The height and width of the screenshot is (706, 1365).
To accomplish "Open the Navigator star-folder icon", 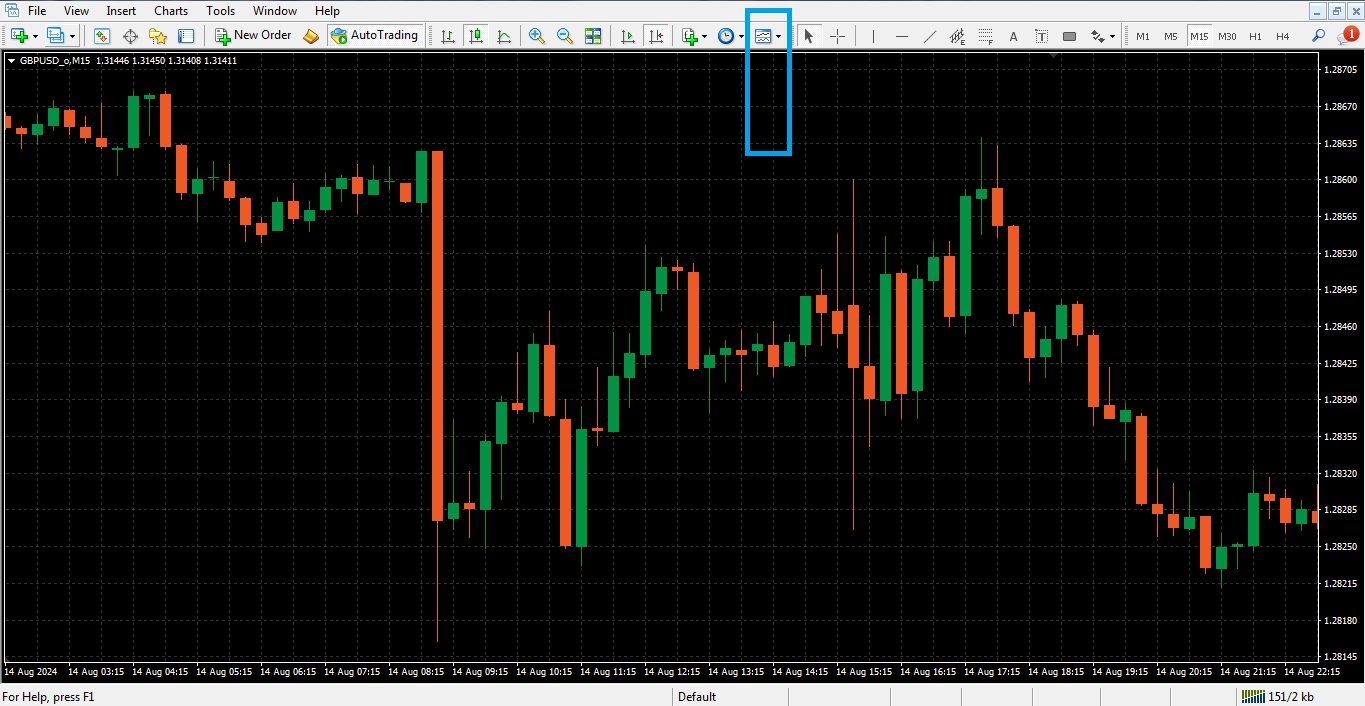I will pos(158,36).
